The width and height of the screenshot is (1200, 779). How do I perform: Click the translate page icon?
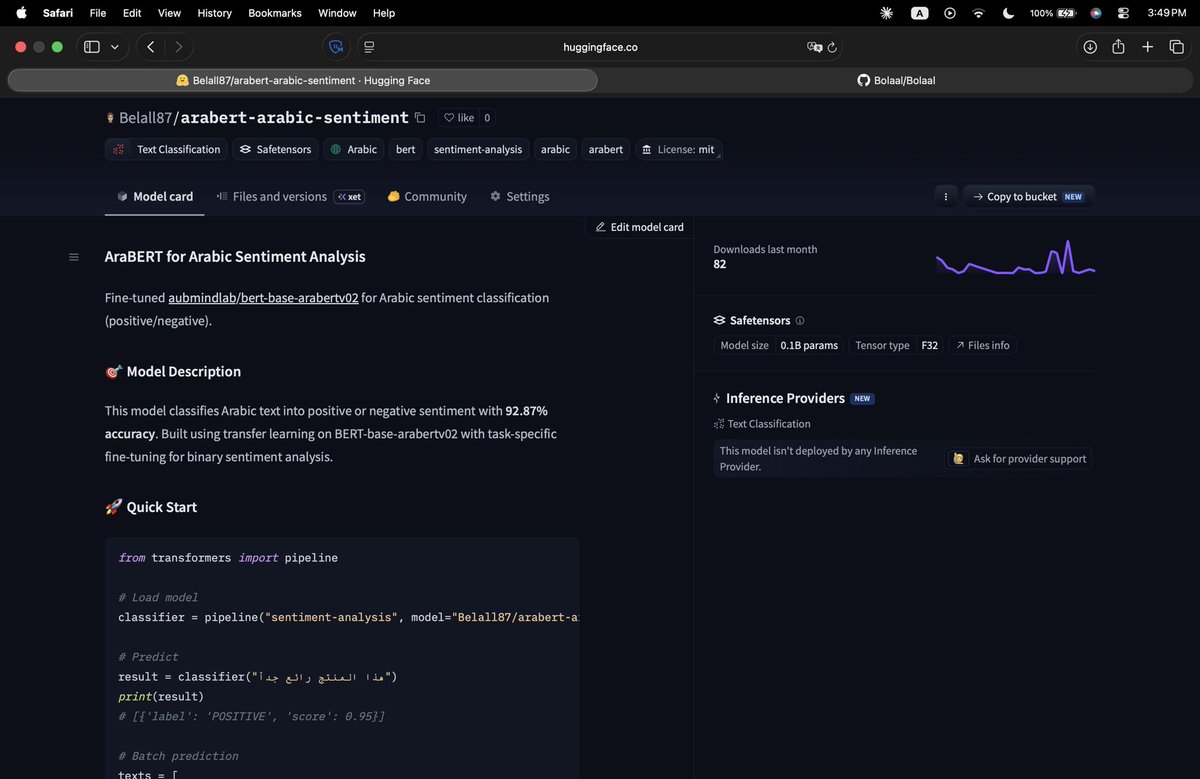(x=815, y=47)
